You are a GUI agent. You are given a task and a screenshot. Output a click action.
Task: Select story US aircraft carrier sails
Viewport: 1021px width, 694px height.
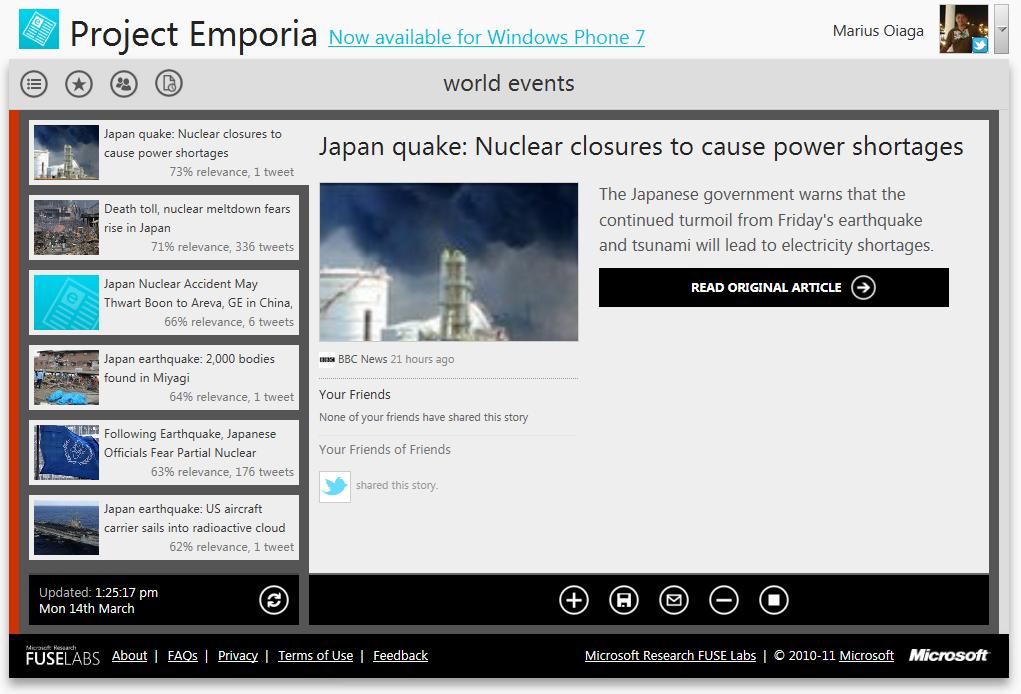(x=164, y=527)
